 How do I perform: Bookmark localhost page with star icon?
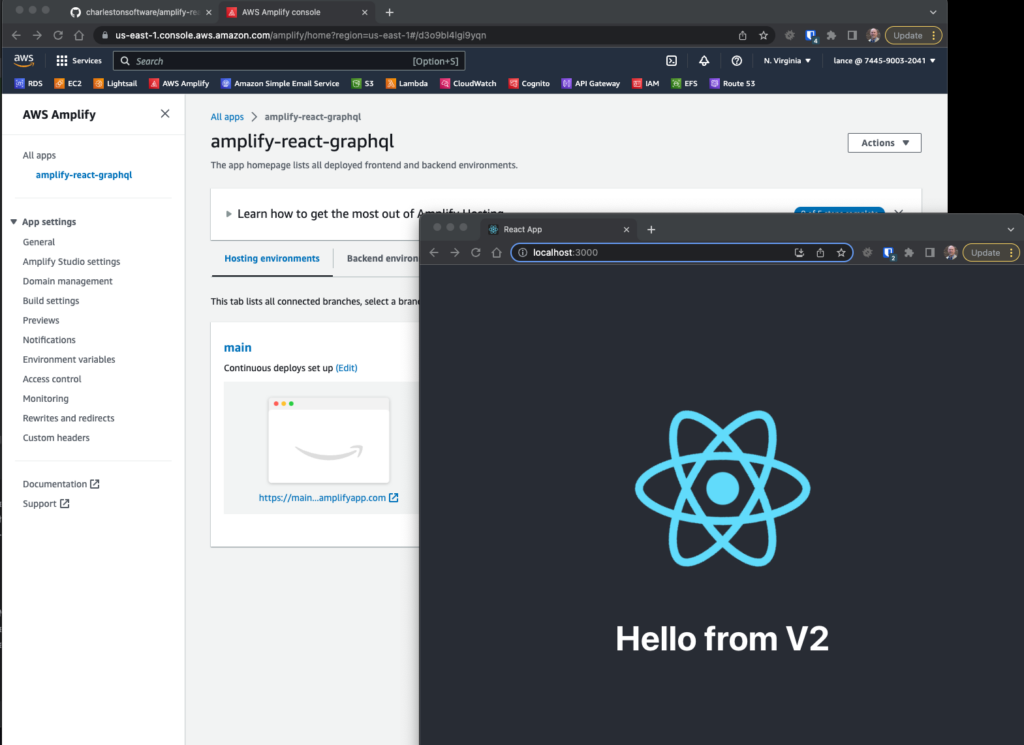pyautogui.click(x=841, y=253)
